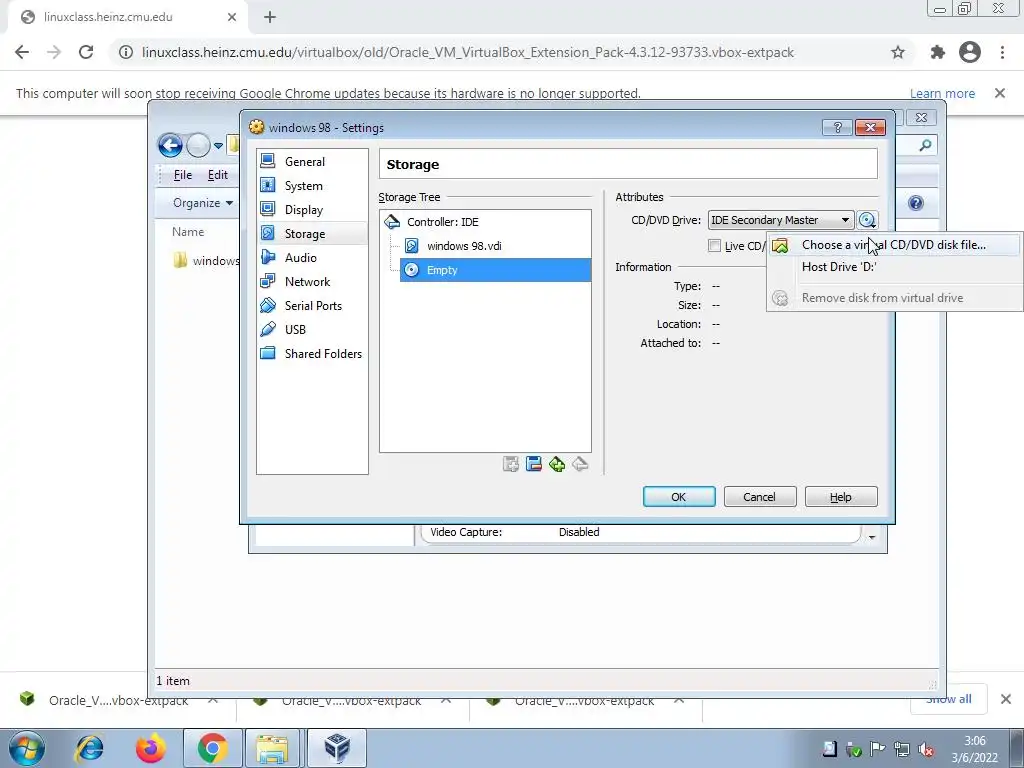The image size is (1024, 768).
Task: Close the Chrome downloads bar
Action: click(1006, 699)
